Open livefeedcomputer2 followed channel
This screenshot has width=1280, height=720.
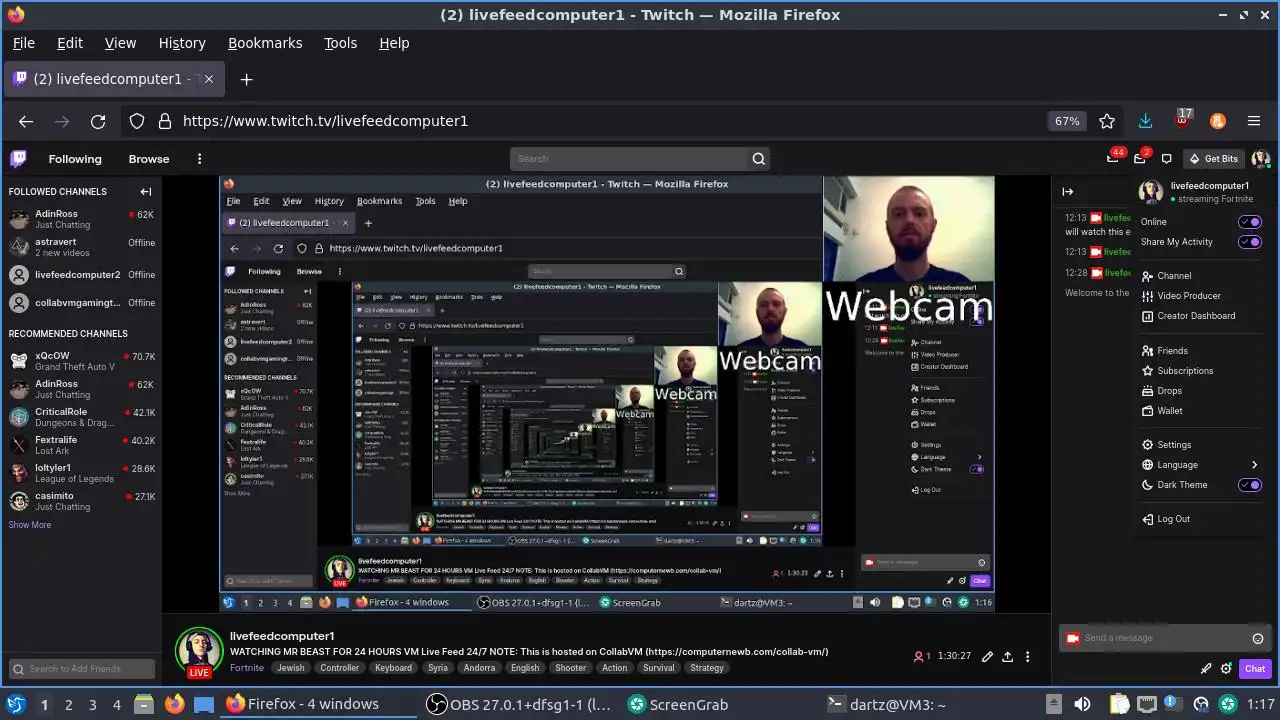click(x=80, y=275)
